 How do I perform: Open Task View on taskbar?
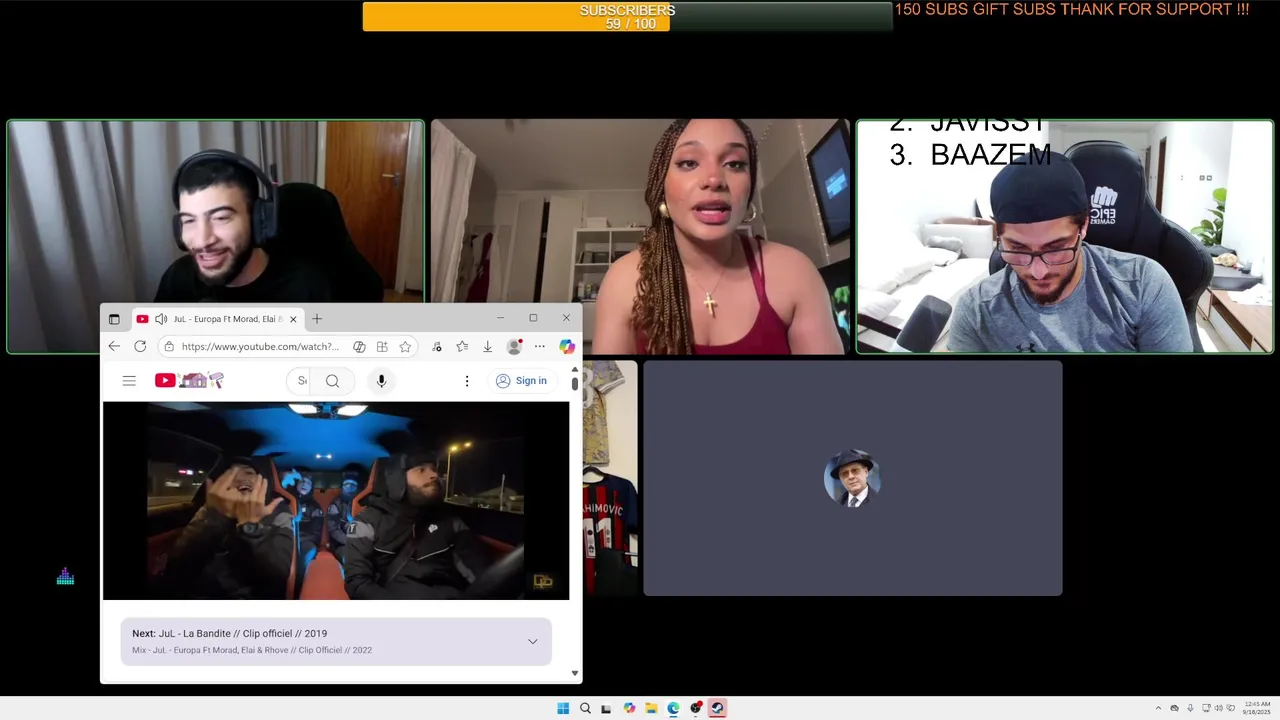pyautogui.click(x=606, y=708)
